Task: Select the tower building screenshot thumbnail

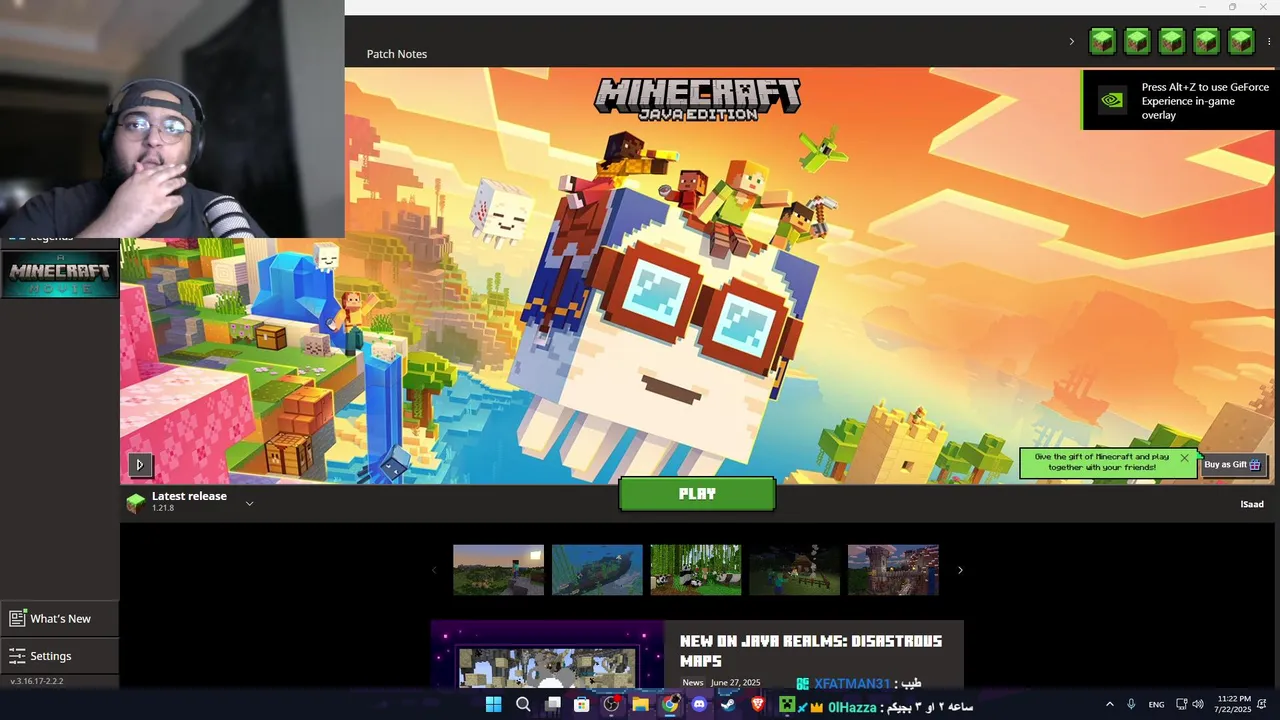Action: tap(893, 570)
